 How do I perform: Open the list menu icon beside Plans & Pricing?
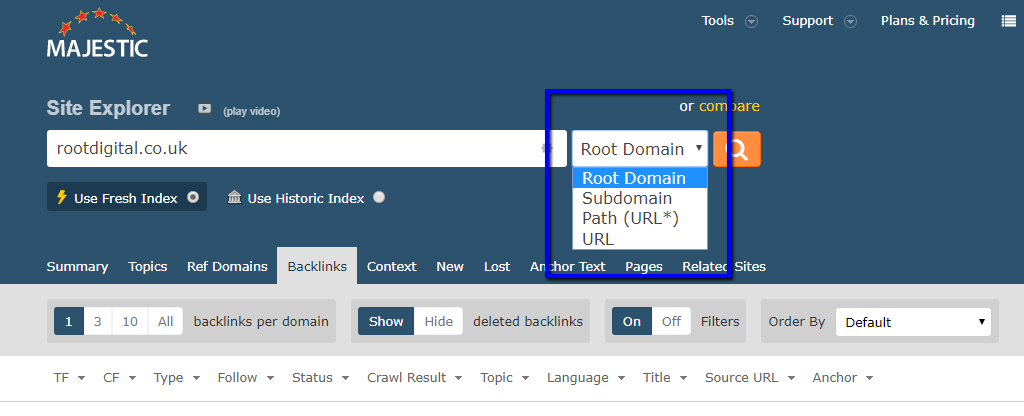pos(1008,21)
